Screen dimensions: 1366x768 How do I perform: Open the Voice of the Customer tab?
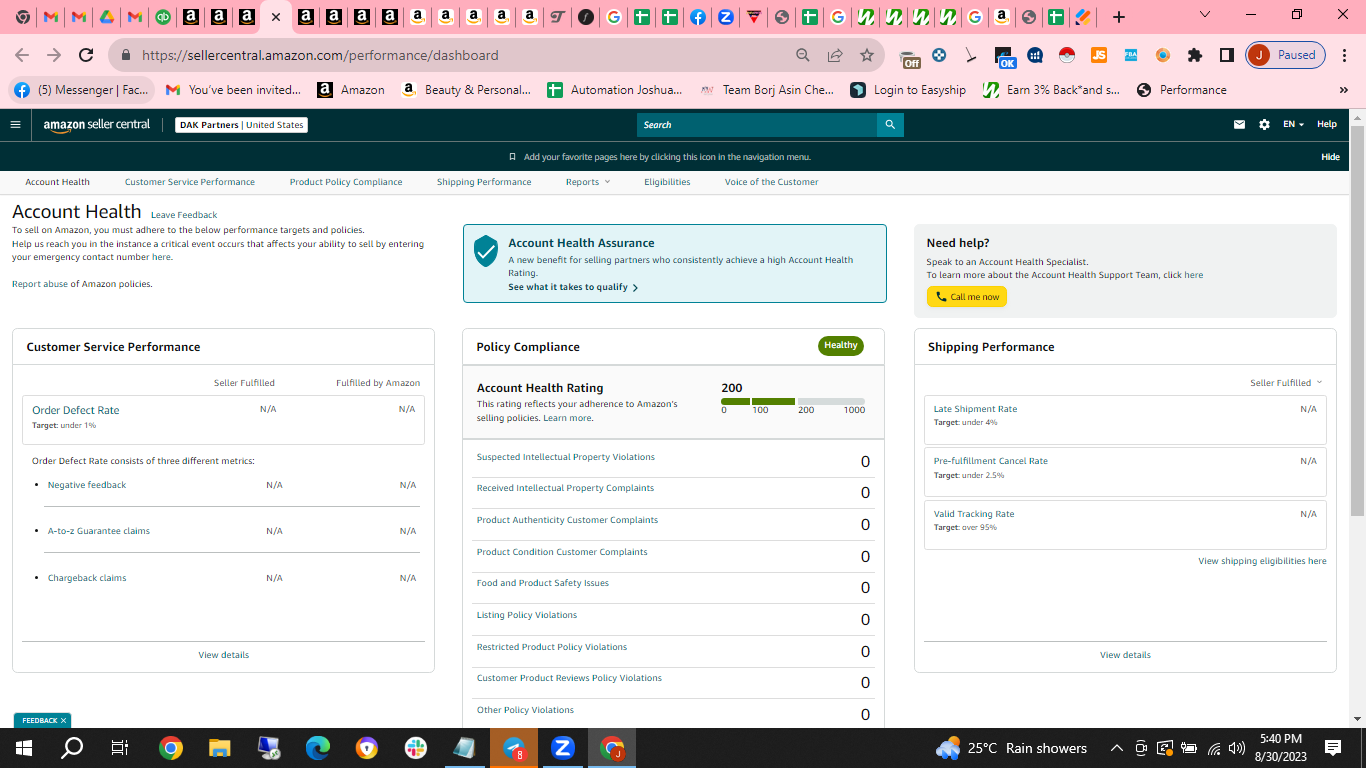click(x=771, y=182)
